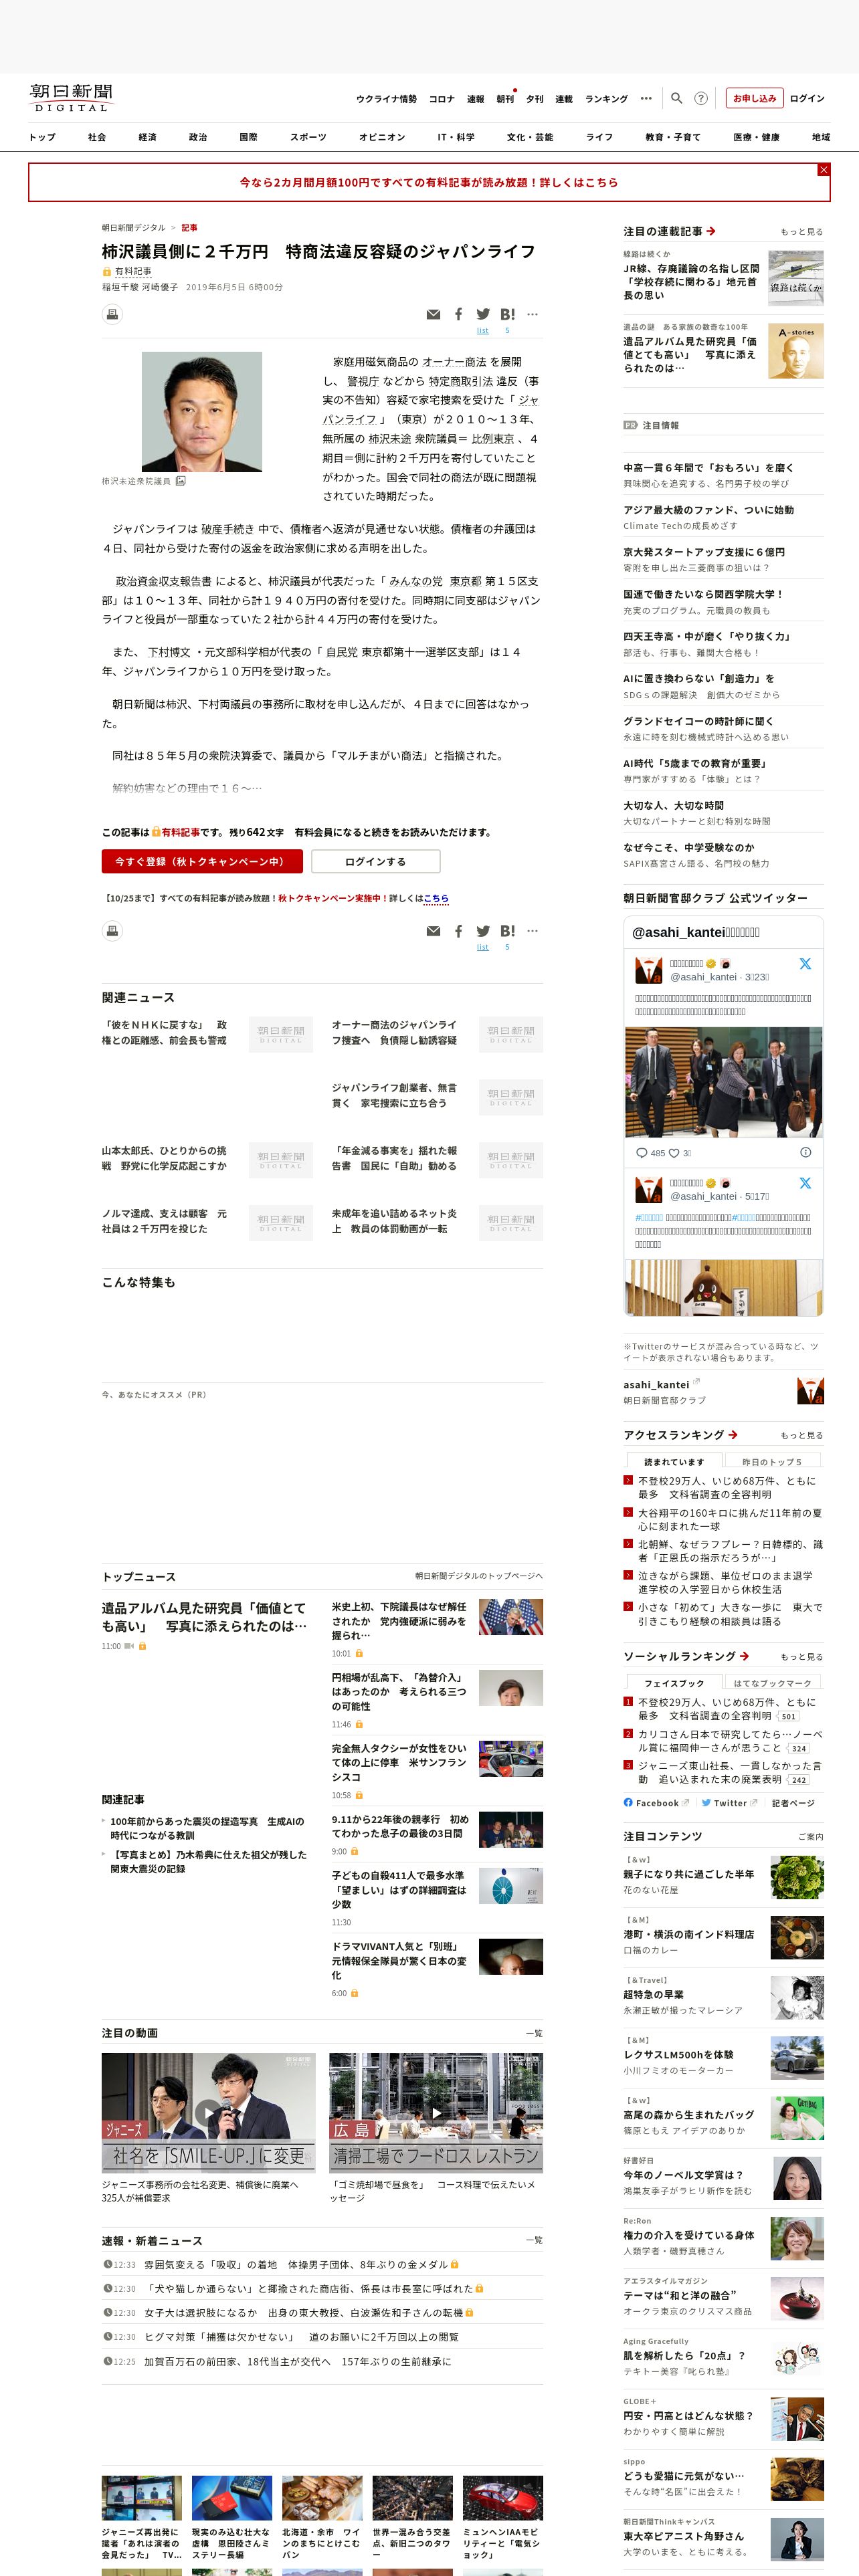Click もっと見る next to 注目の連載記事
This screenshot has height=2576, width=859.
pos(802,232)
